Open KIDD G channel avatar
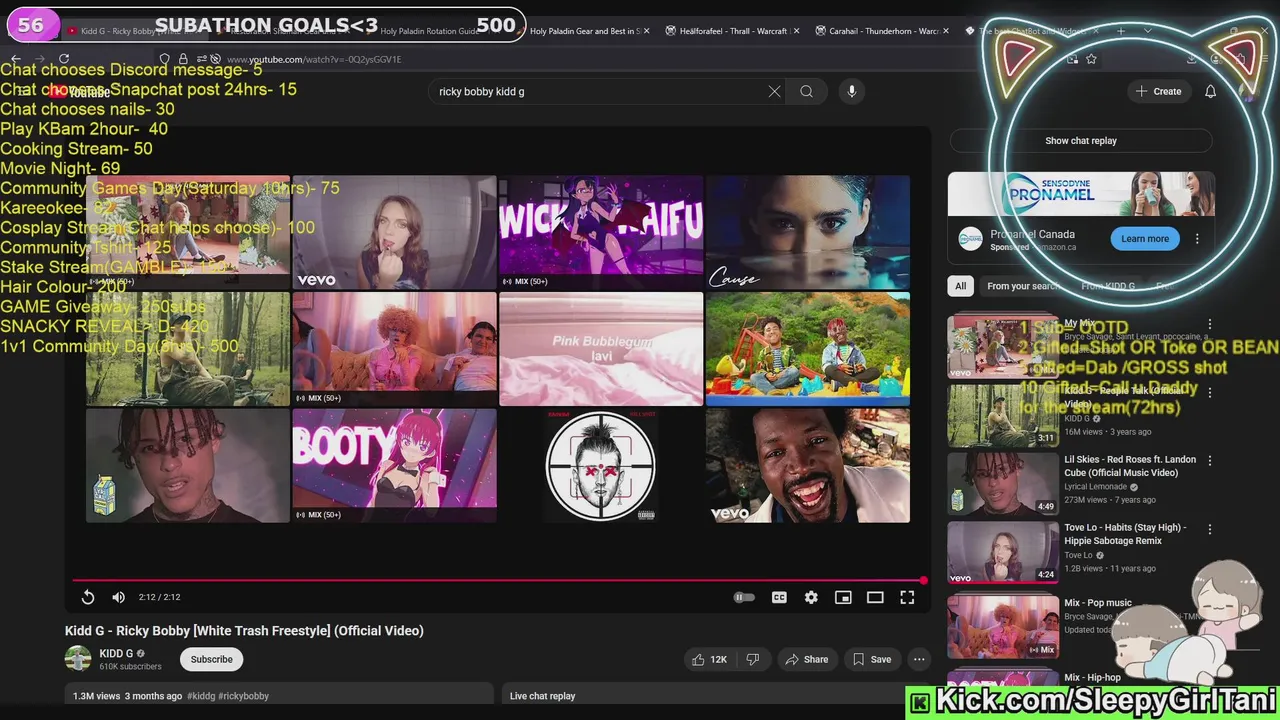 click(x=78, y=658)
